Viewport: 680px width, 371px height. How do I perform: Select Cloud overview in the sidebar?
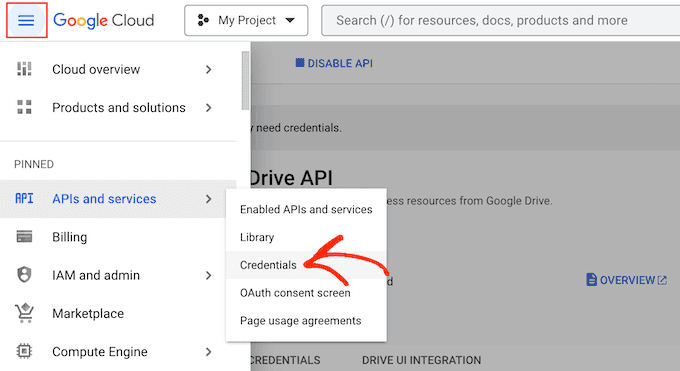tap(118, 69)
